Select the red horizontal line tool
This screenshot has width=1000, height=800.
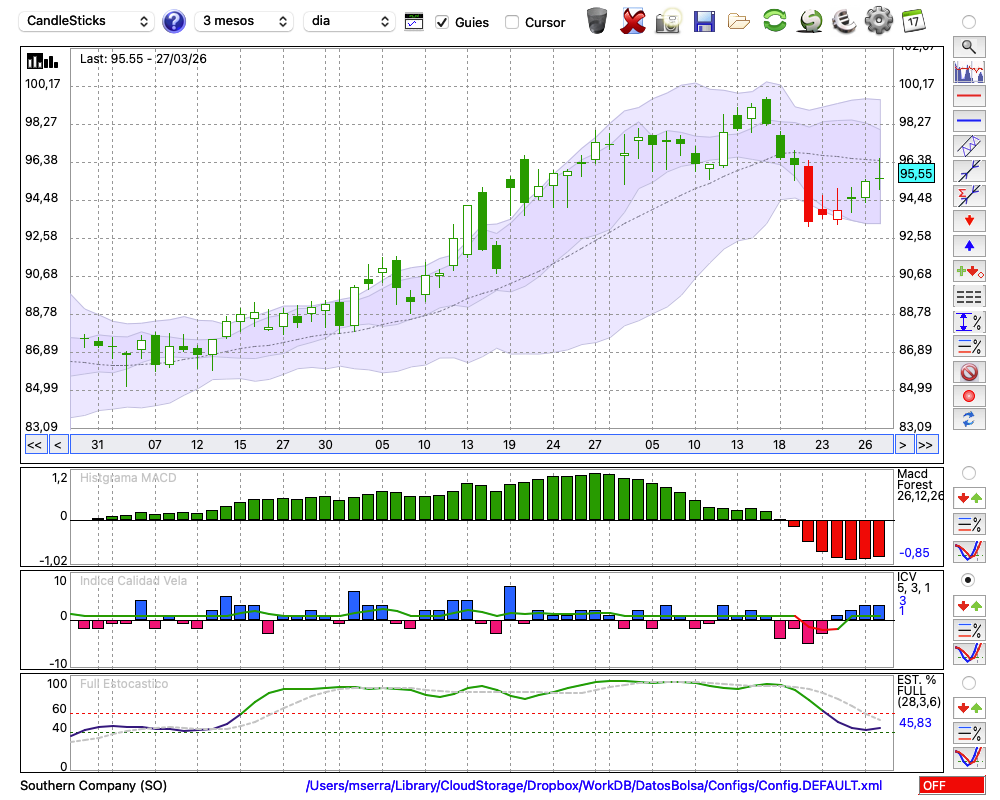969,96
